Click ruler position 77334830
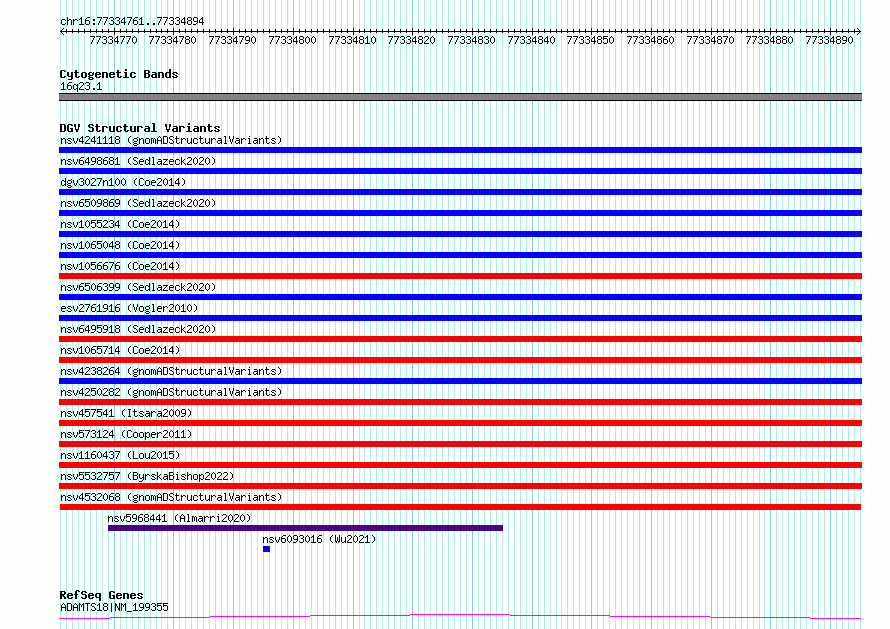 pos(471,40)
